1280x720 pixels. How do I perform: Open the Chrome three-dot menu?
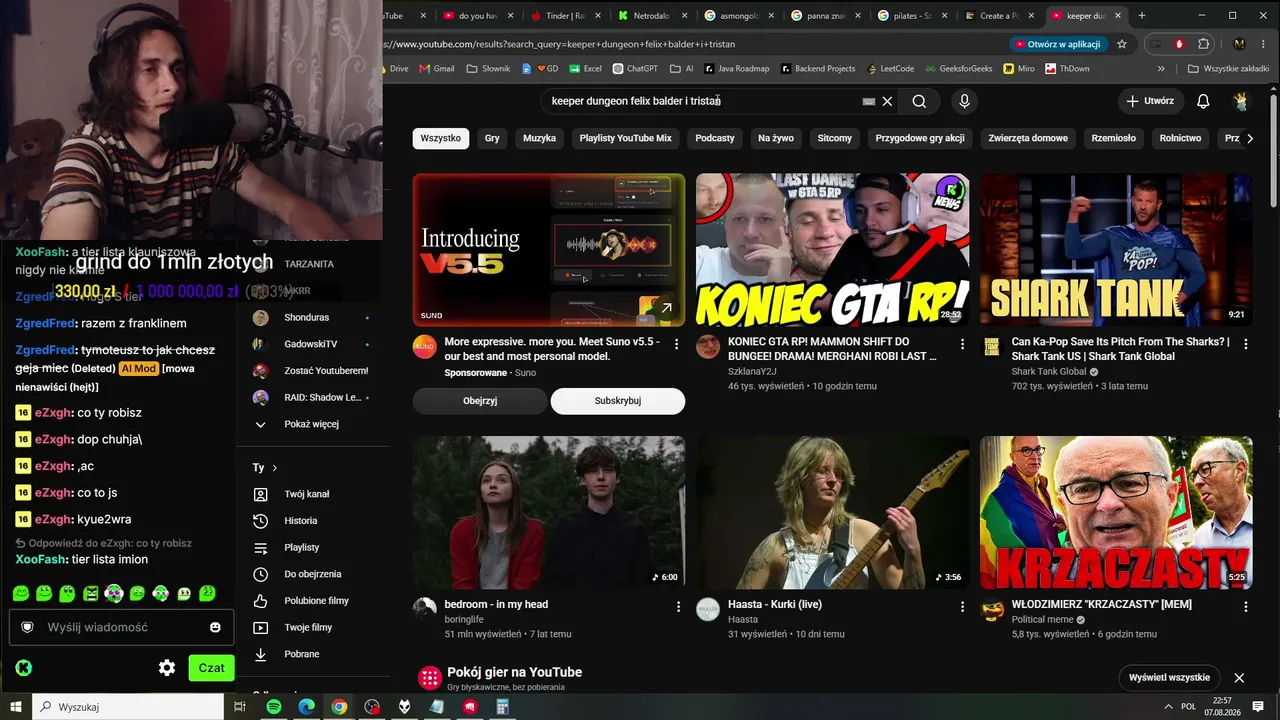coord(1262,44)
